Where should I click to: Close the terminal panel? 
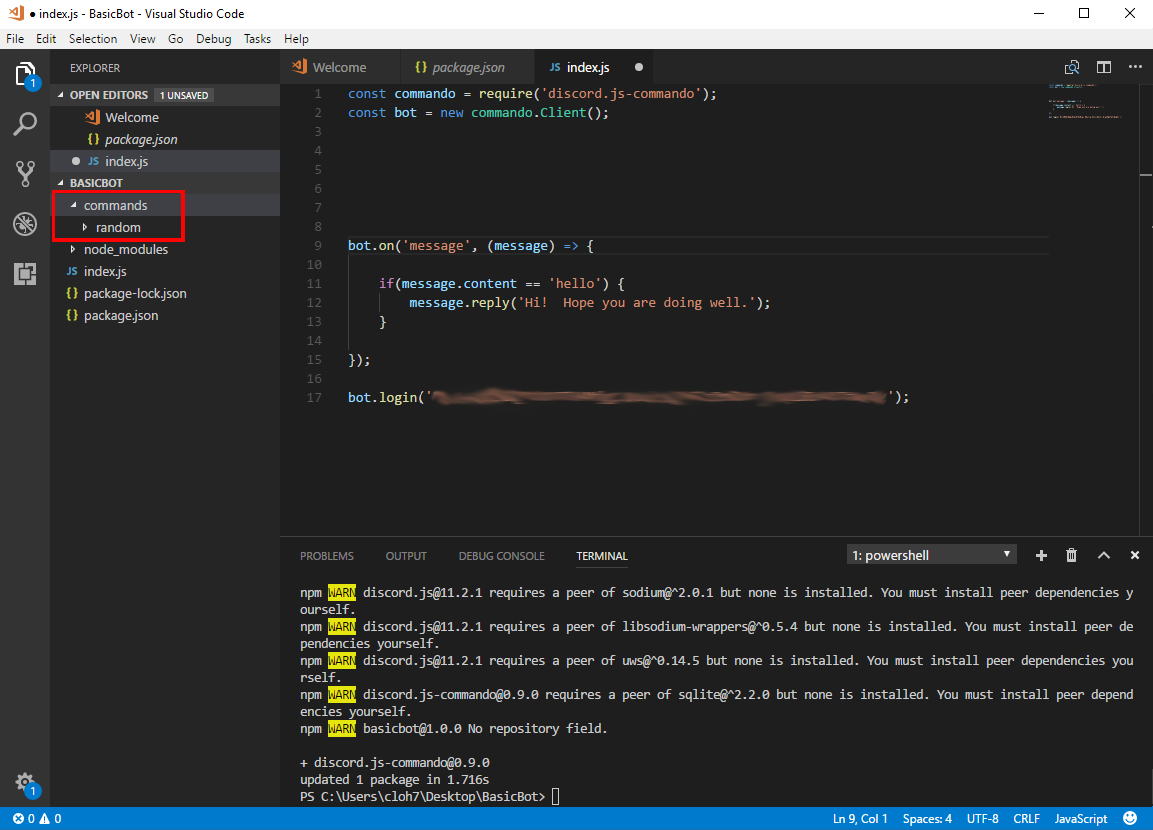(x=1135, y=556)
